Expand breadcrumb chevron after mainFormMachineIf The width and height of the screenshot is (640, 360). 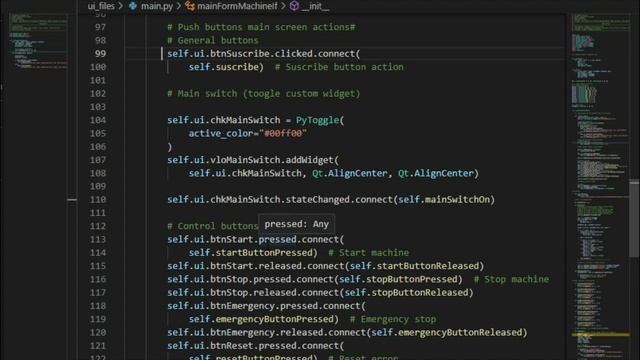[x=283, y=6]
